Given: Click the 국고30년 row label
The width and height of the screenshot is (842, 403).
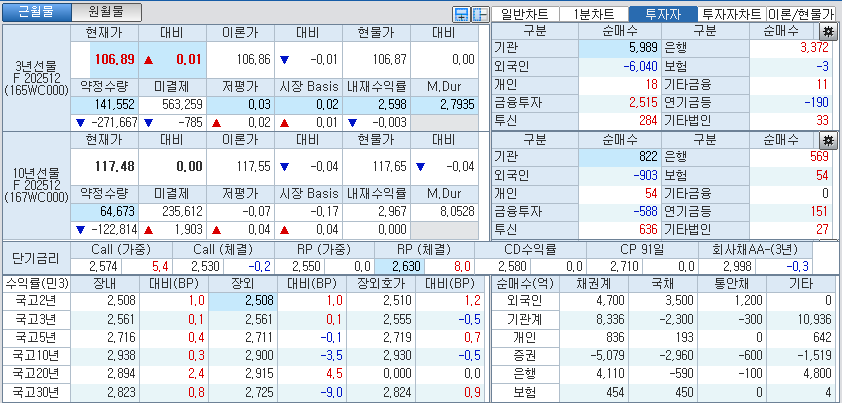Looking at the screenshot, I should pos(37,392).
